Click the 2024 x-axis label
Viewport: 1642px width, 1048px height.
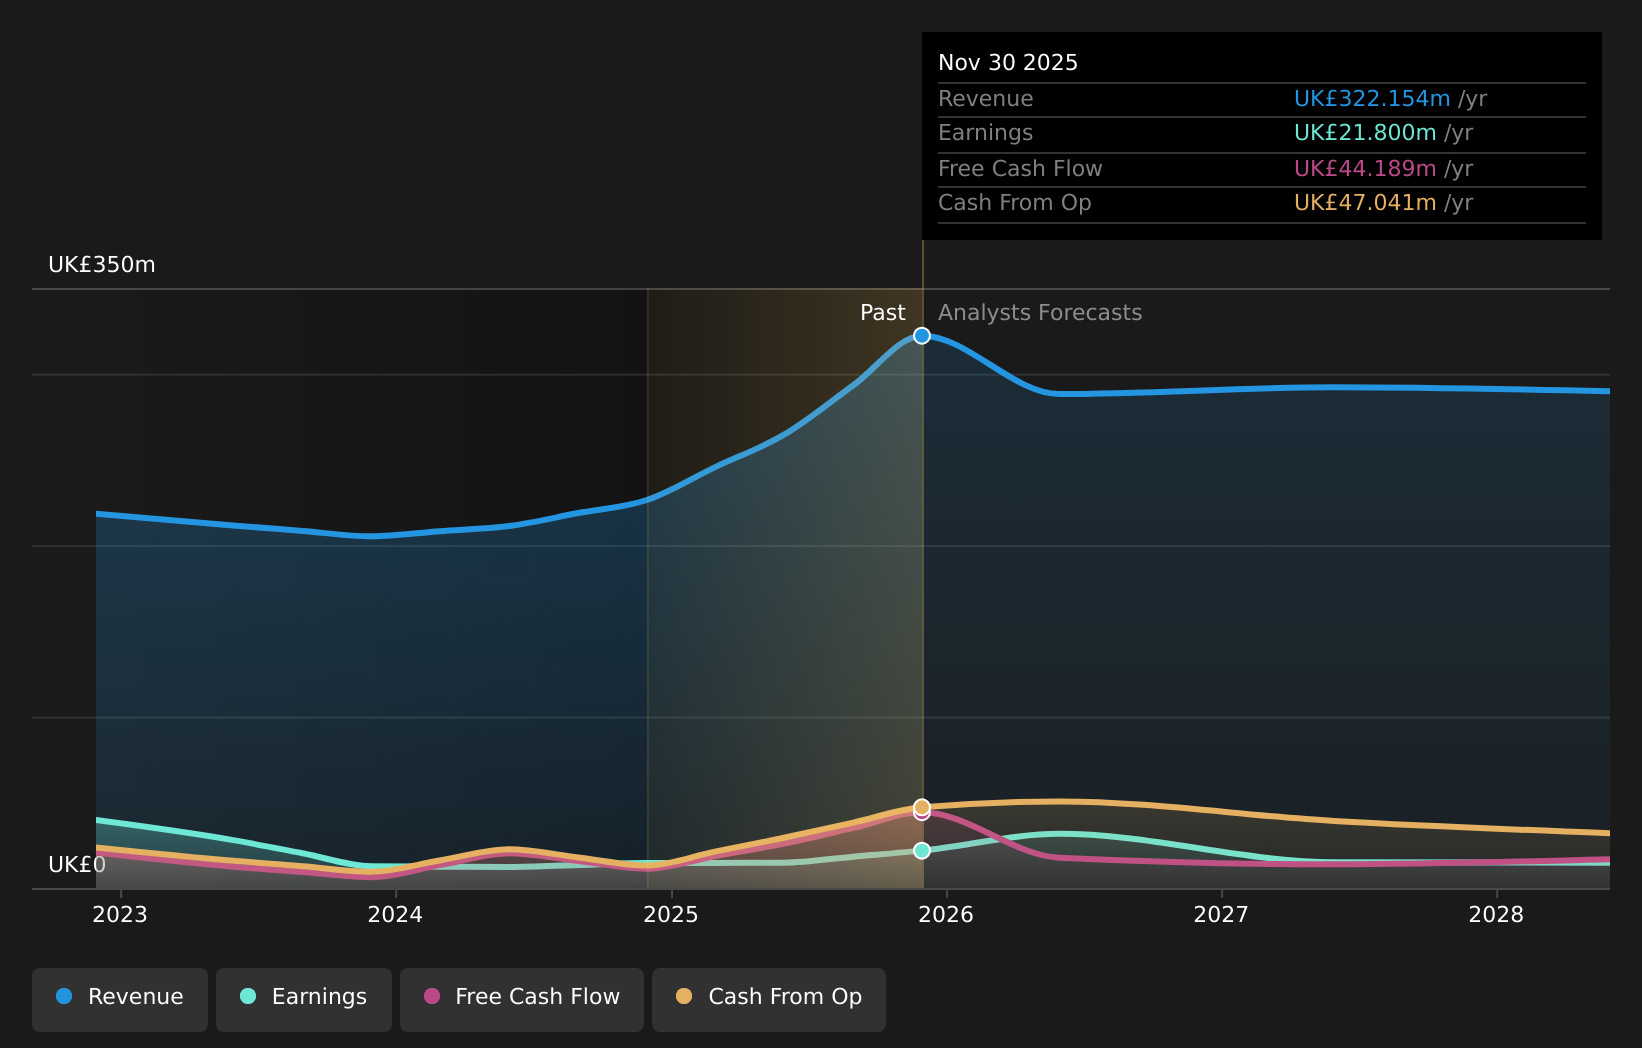click(395, 915)
